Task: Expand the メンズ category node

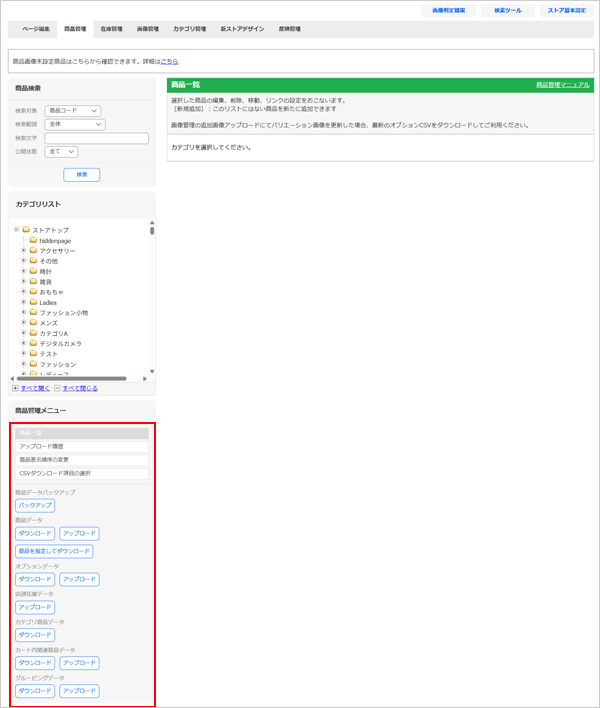Action: click(23, 323)
